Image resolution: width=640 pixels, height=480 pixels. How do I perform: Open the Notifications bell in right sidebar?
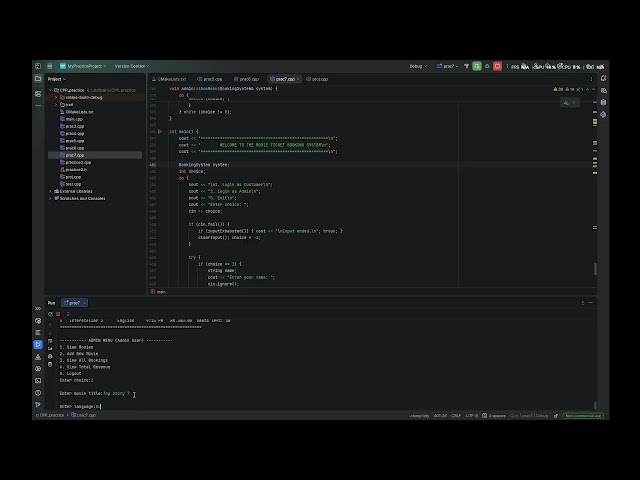(604, 78)
